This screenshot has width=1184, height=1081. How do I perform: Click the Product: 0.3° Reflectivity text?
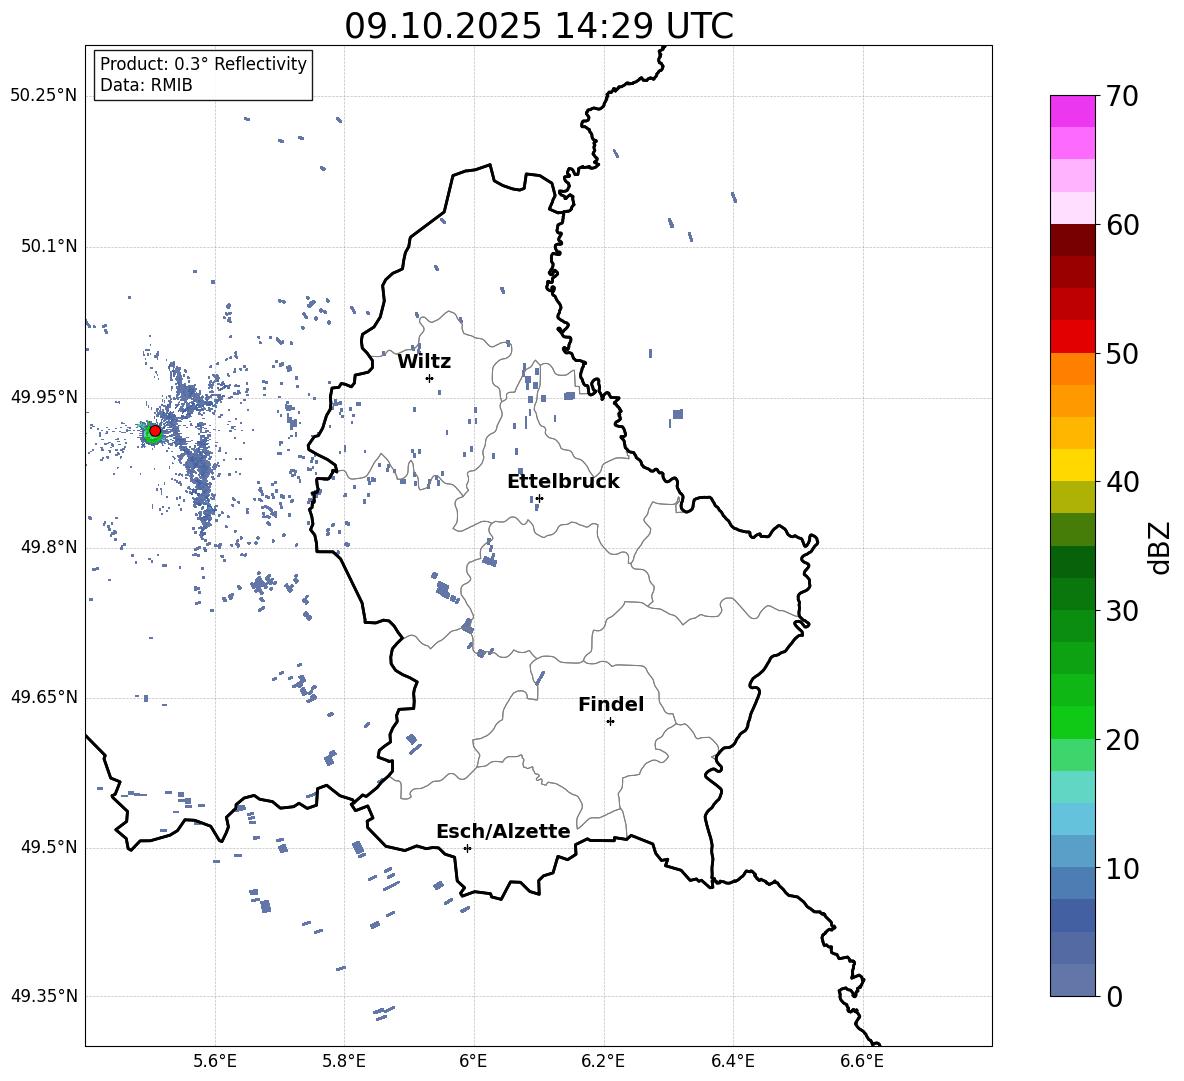pyautogui.click(x=203, y=64)
